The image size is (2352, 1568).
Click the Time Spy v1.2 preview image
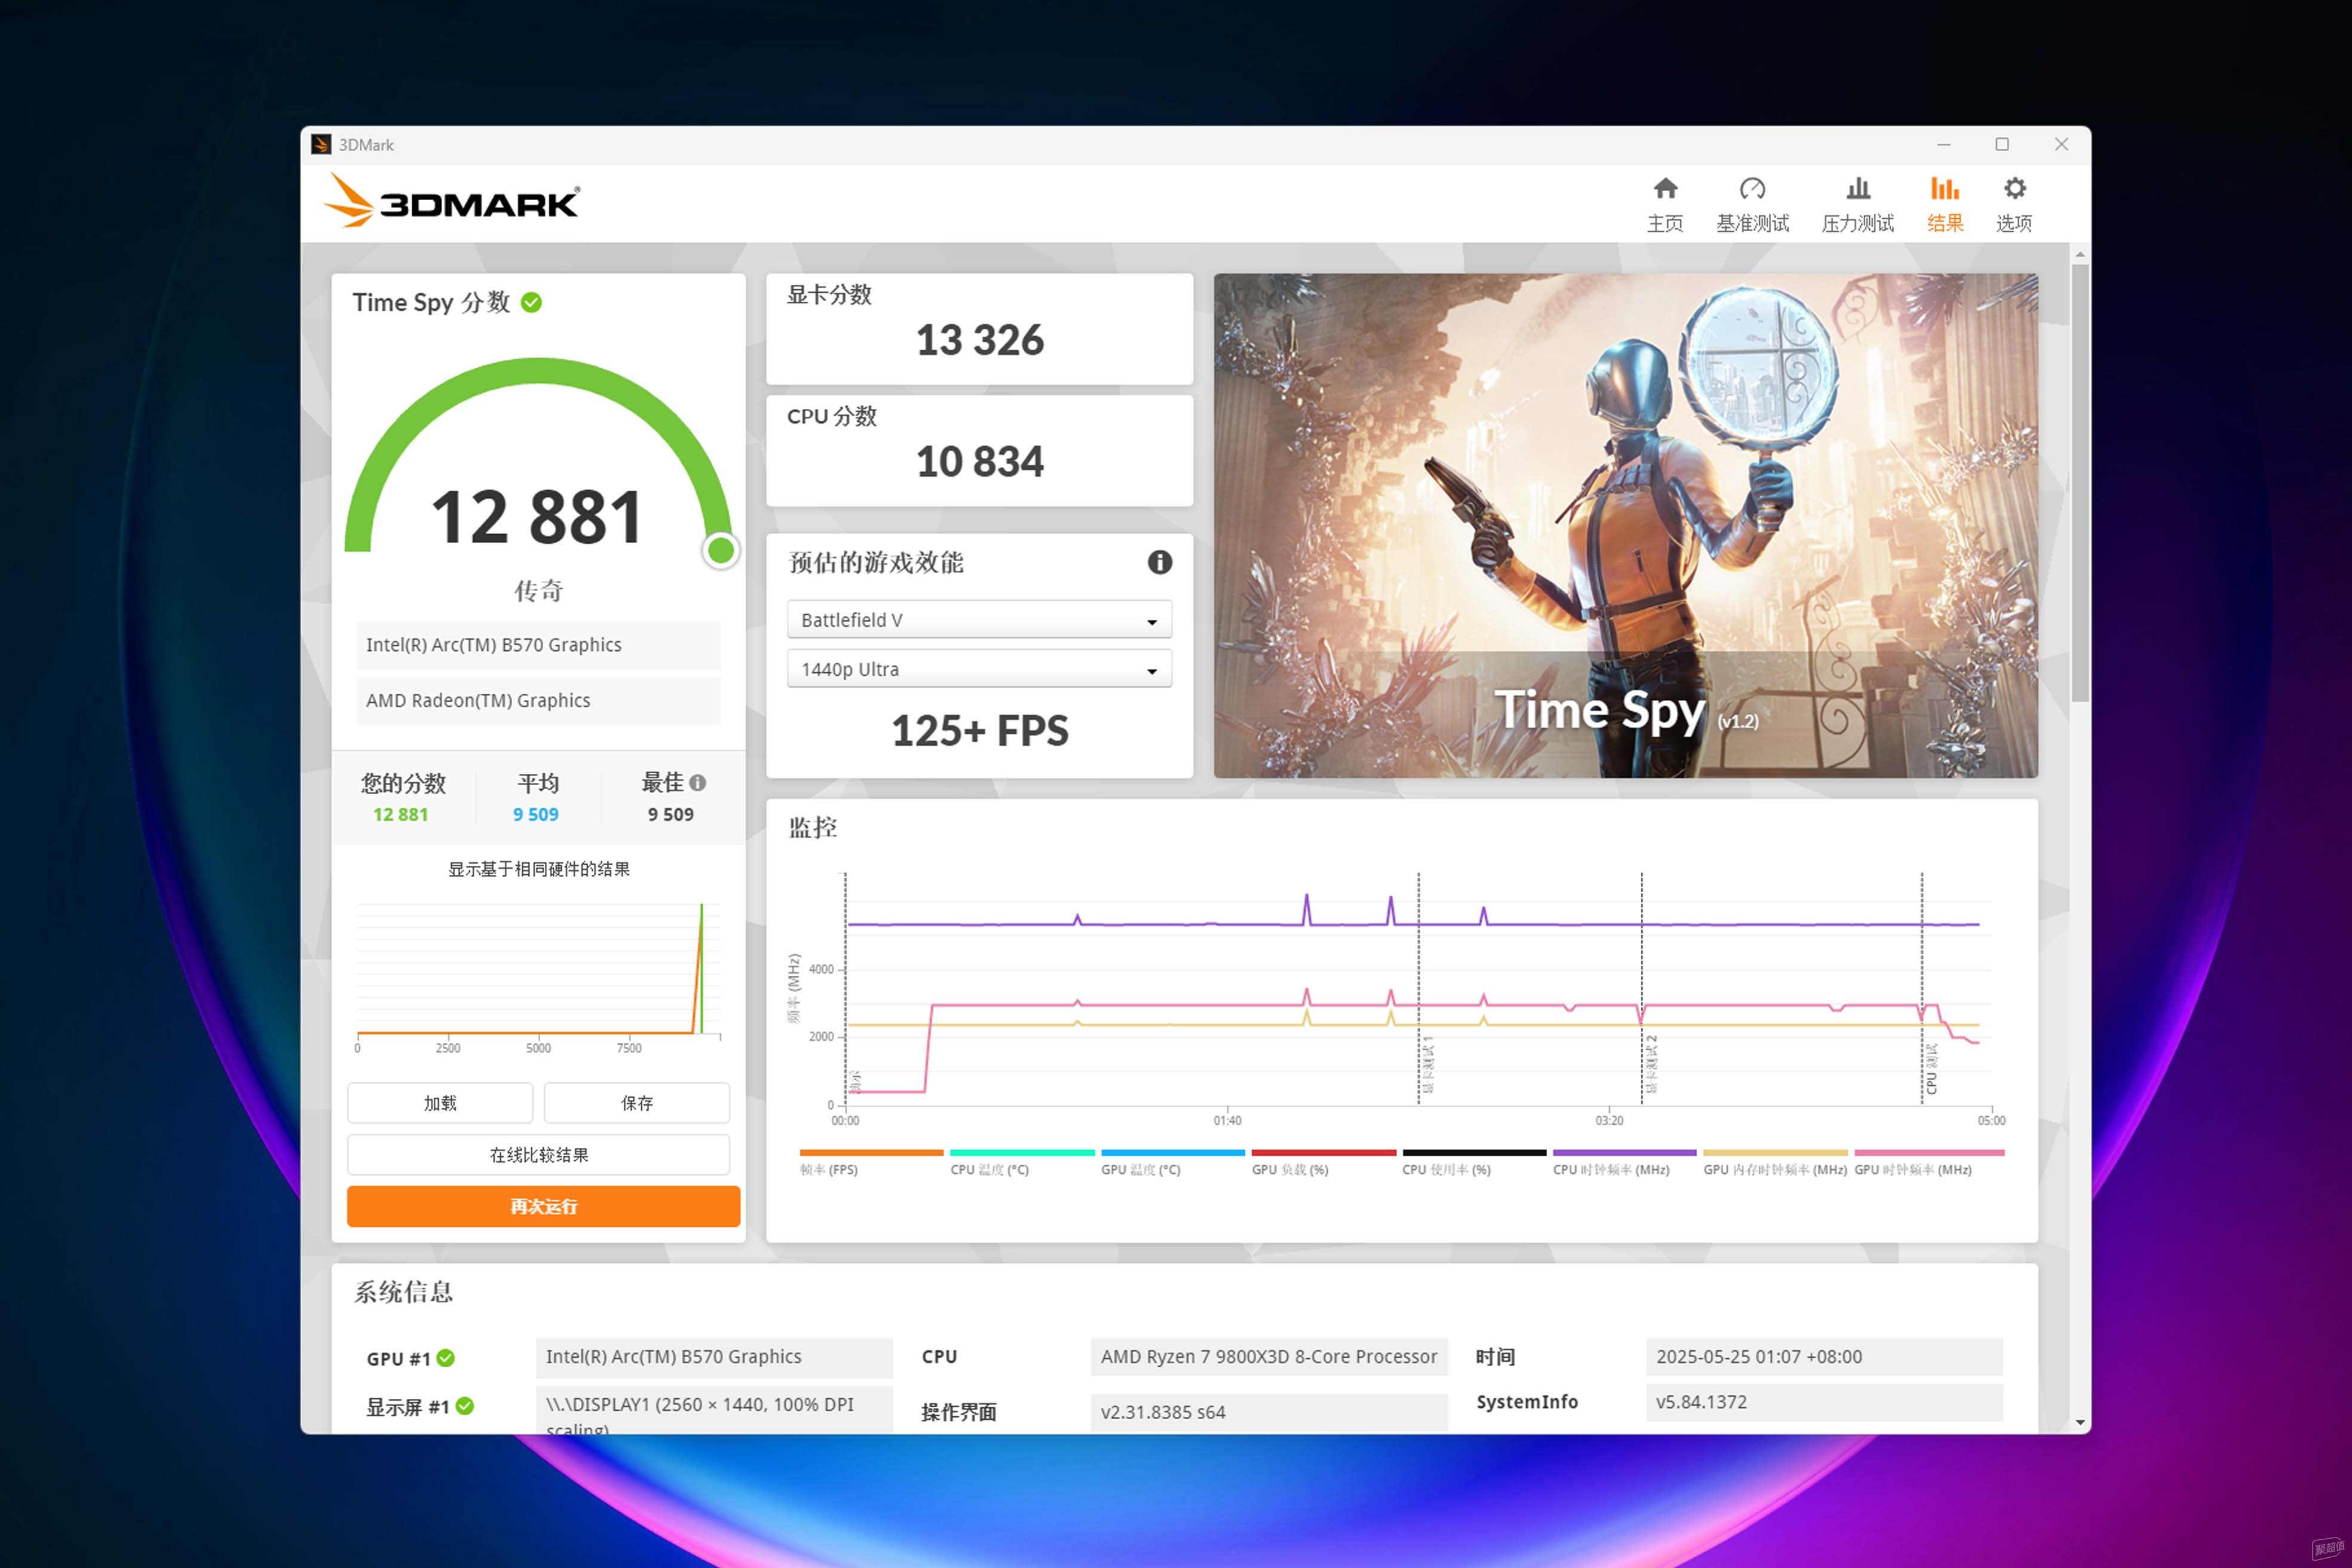1625,526
